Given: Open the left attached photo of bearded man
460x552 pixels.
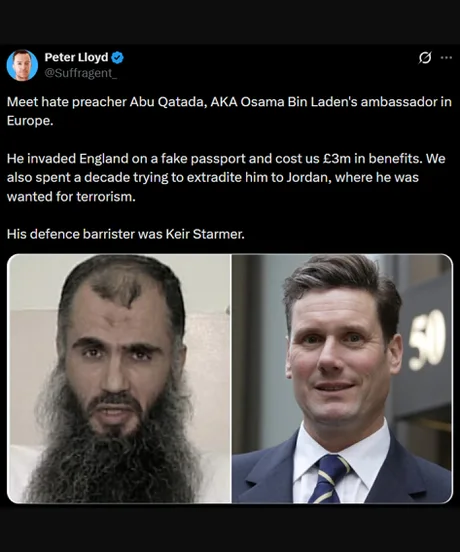Looking at the screenshot, I should pos(119,378).
